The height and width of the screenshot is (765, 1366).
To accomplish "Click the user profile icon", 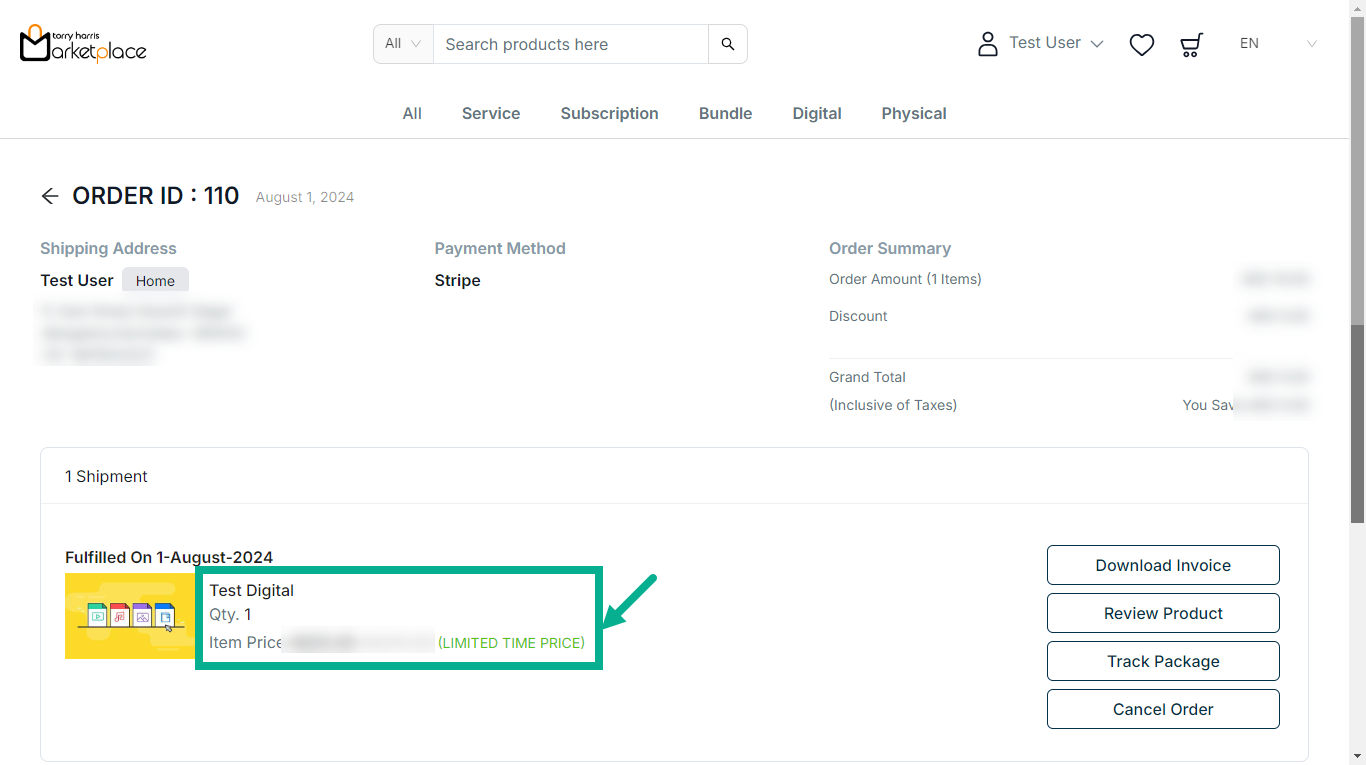I will 987,44.
